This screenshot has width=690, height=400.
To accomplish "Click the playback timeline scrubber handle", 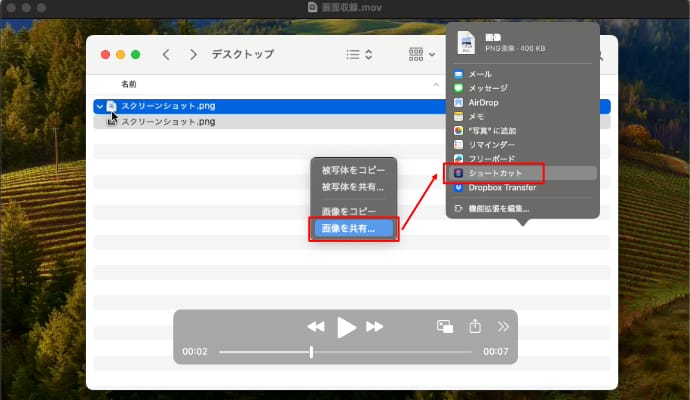I will [x=311, y=352].
